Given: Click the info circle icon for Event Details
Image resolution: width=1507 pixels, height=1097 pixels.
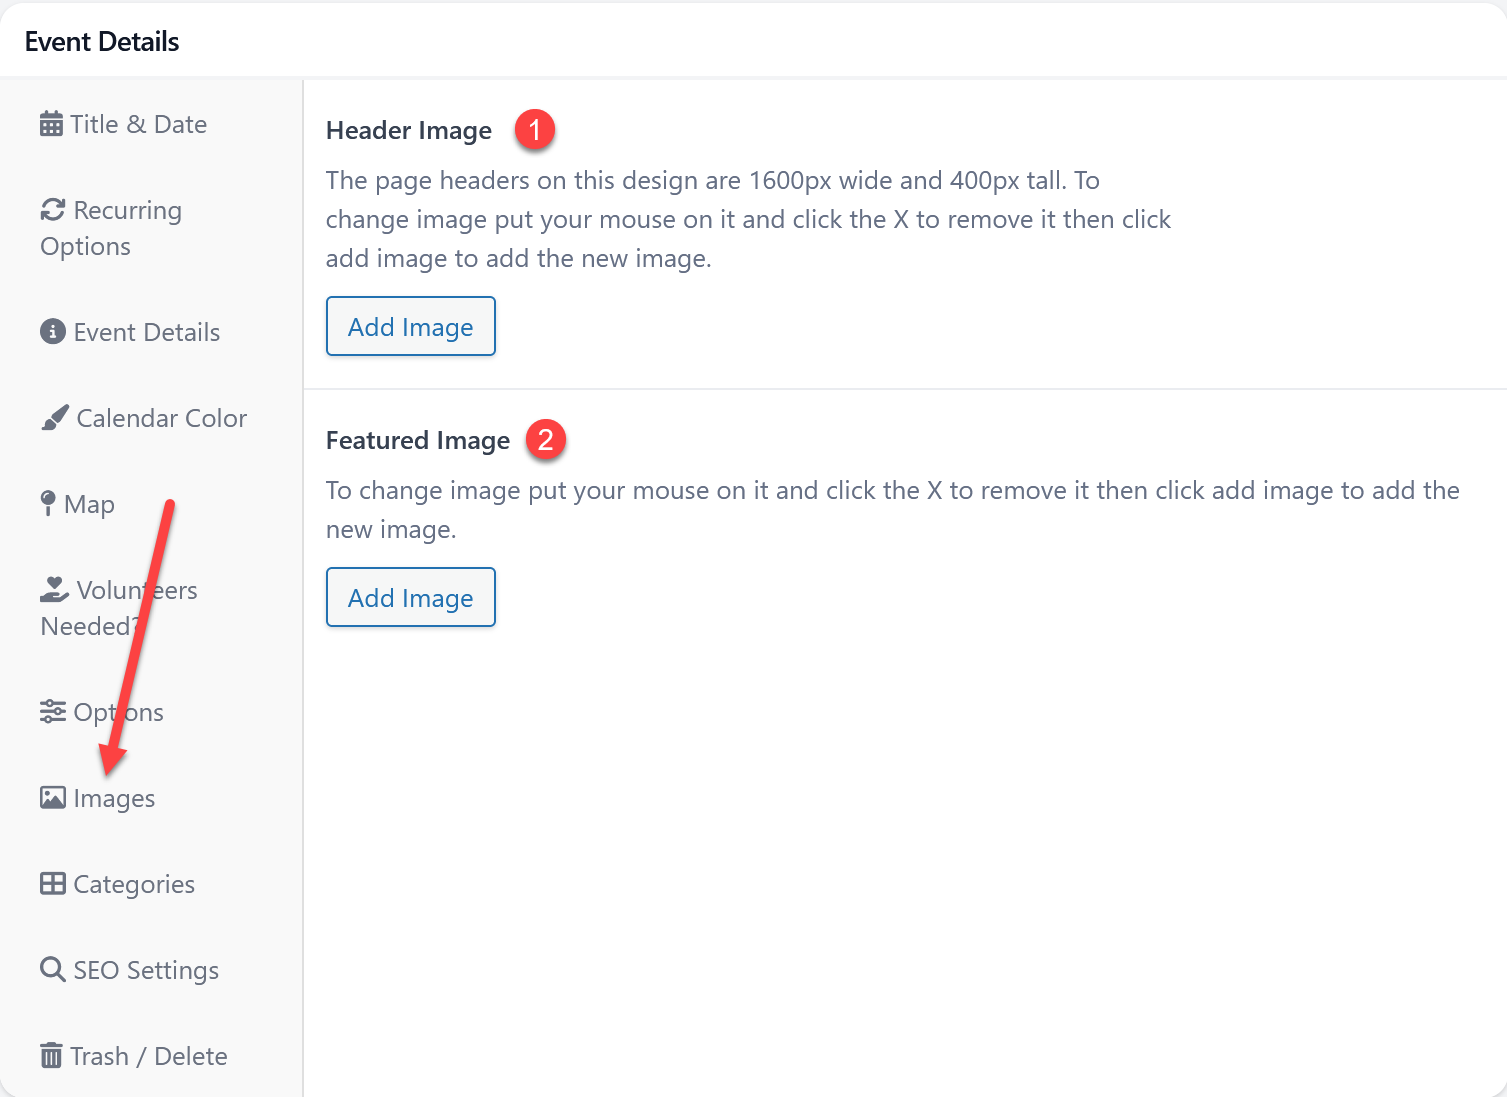Looking at the screenshot, I should click(x=53, y=332).
